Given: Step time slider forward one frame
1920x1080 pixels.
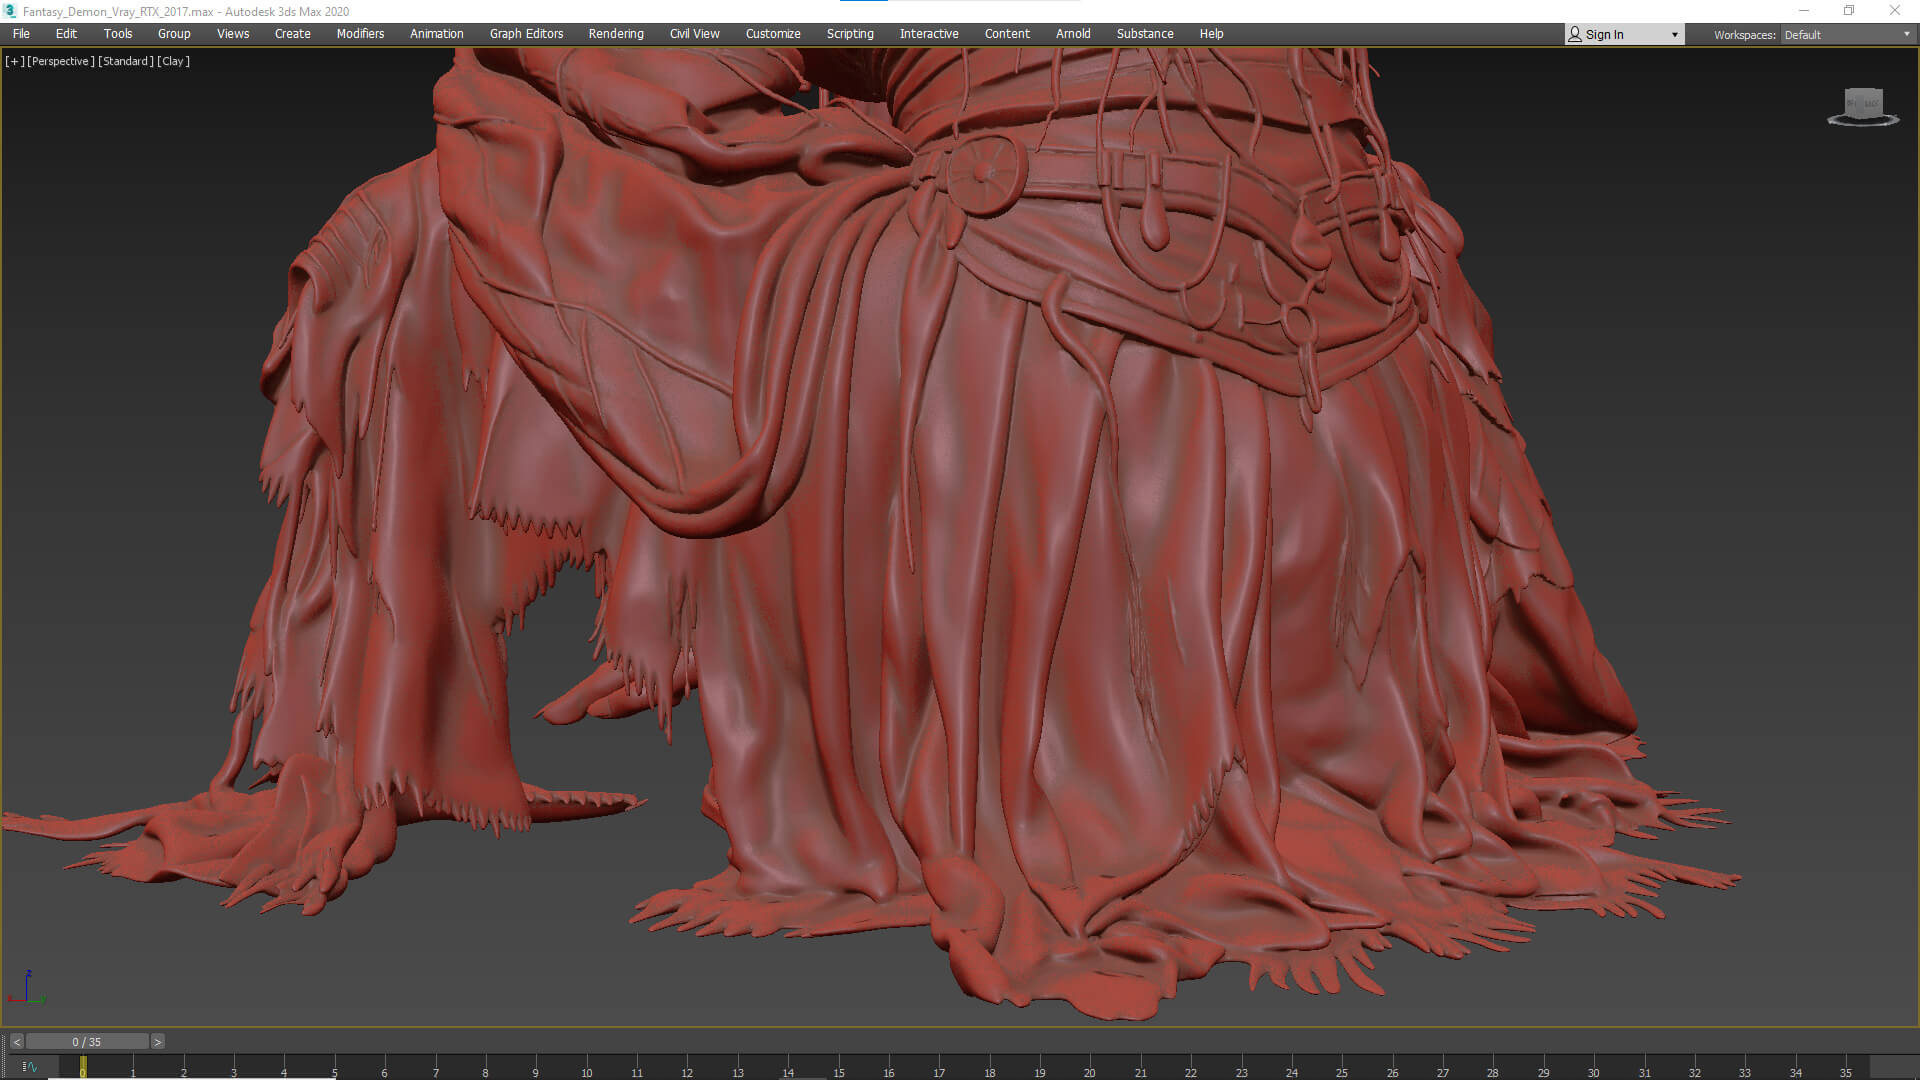Looking at the screenshot, I should [x=157, y=1042].
